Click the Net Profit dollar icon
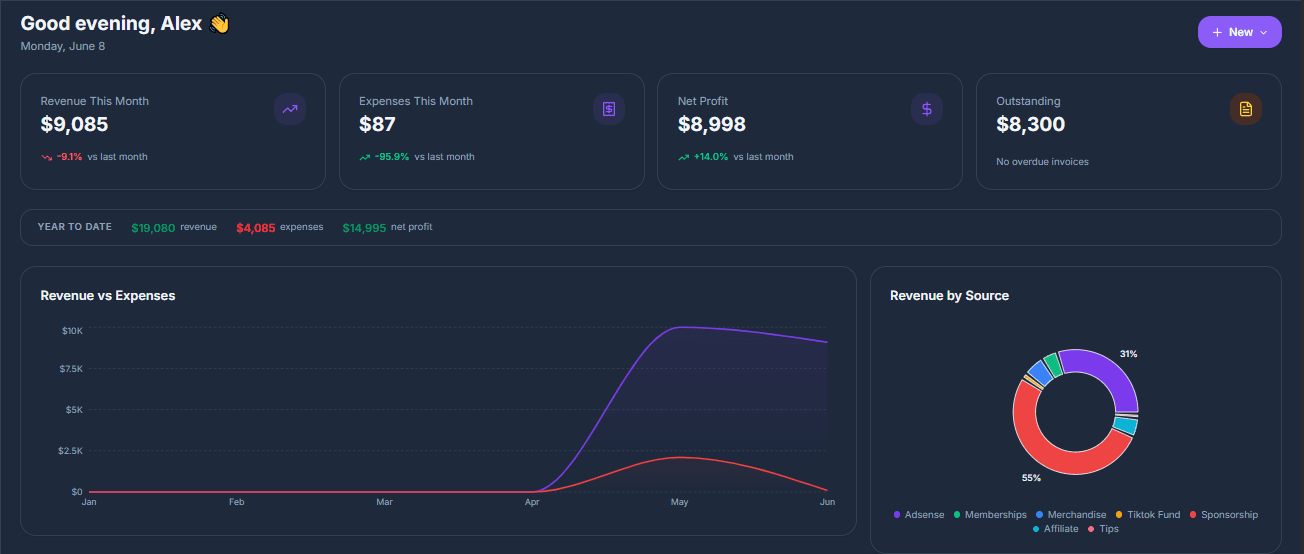The width and height of the screenshot is (1304, 554). tap(927, 109)
